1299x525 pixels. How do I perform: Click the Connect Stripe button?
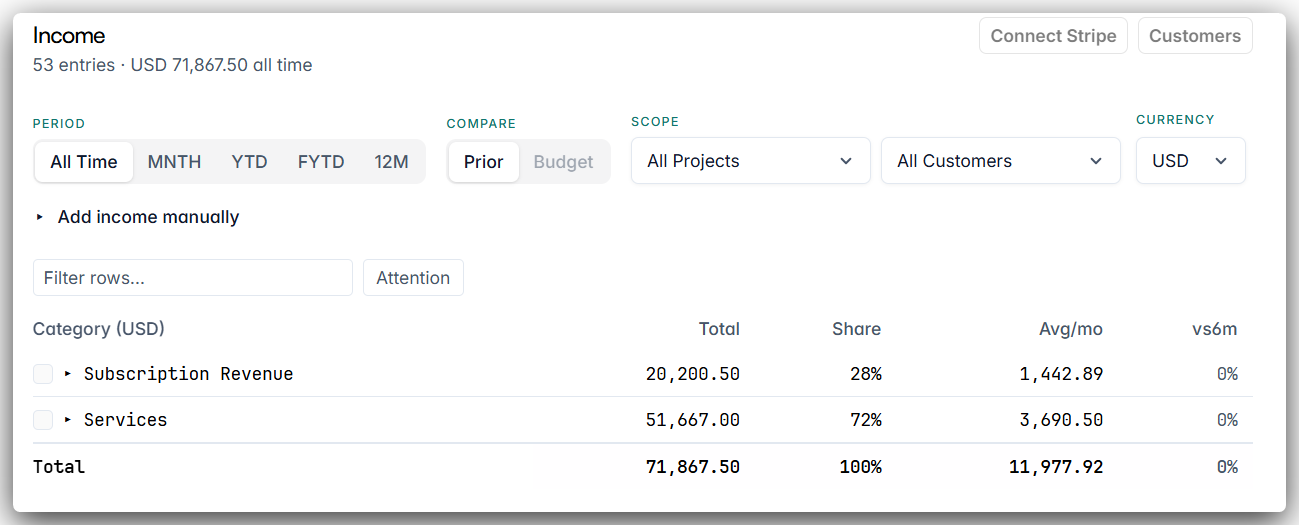[1054, 36]
